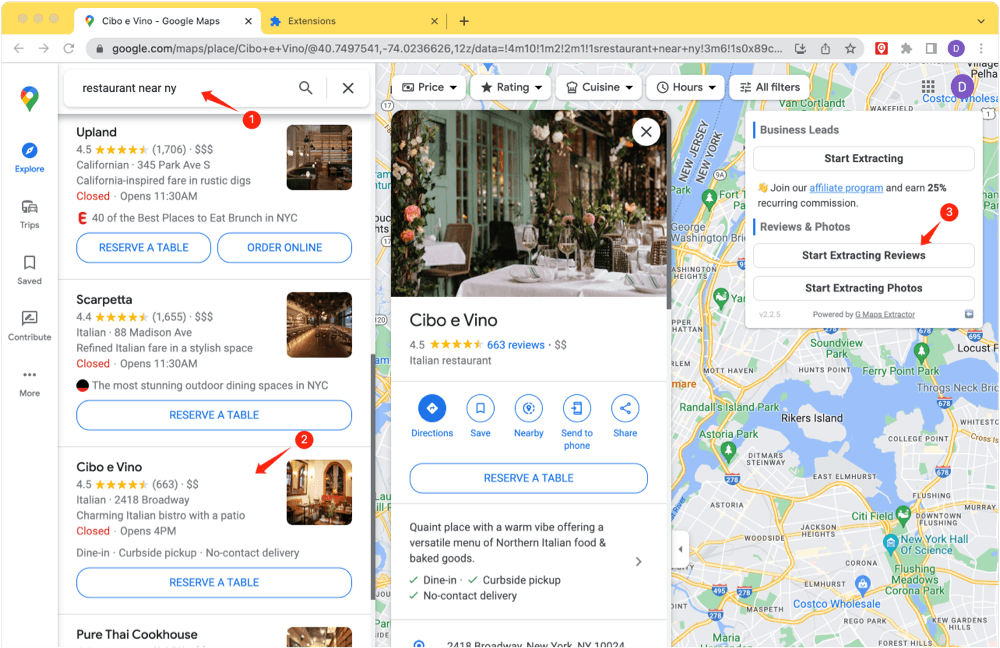Viewport: 1000px width, 648px height.
Task: Click the Google Maps logo pin
Action: (29, 98)
